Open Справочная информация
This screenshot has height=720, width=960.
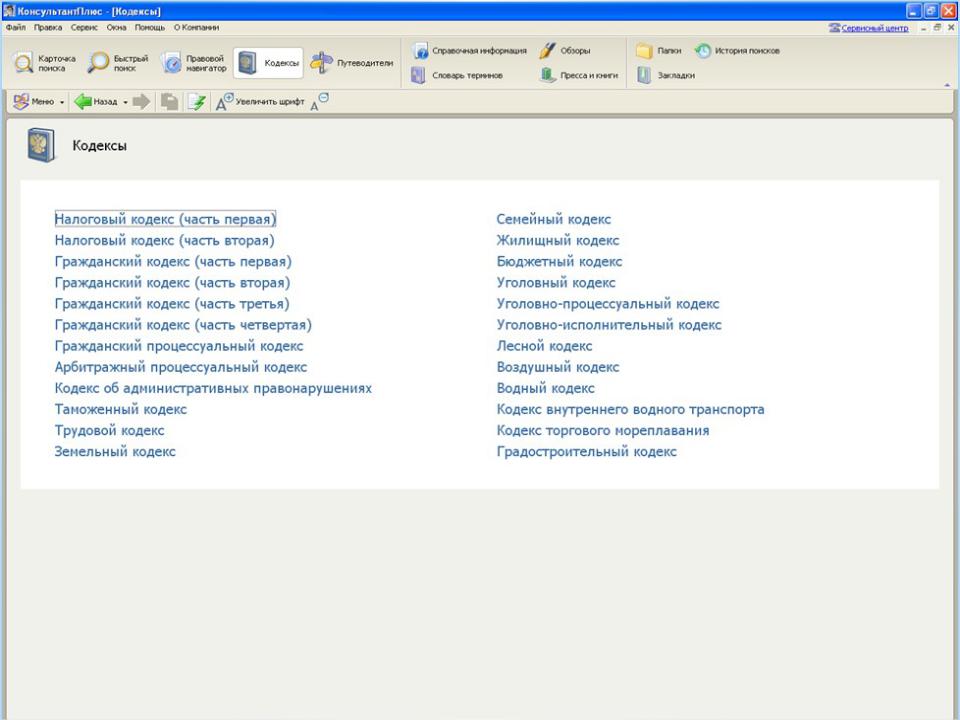[469, 51]
